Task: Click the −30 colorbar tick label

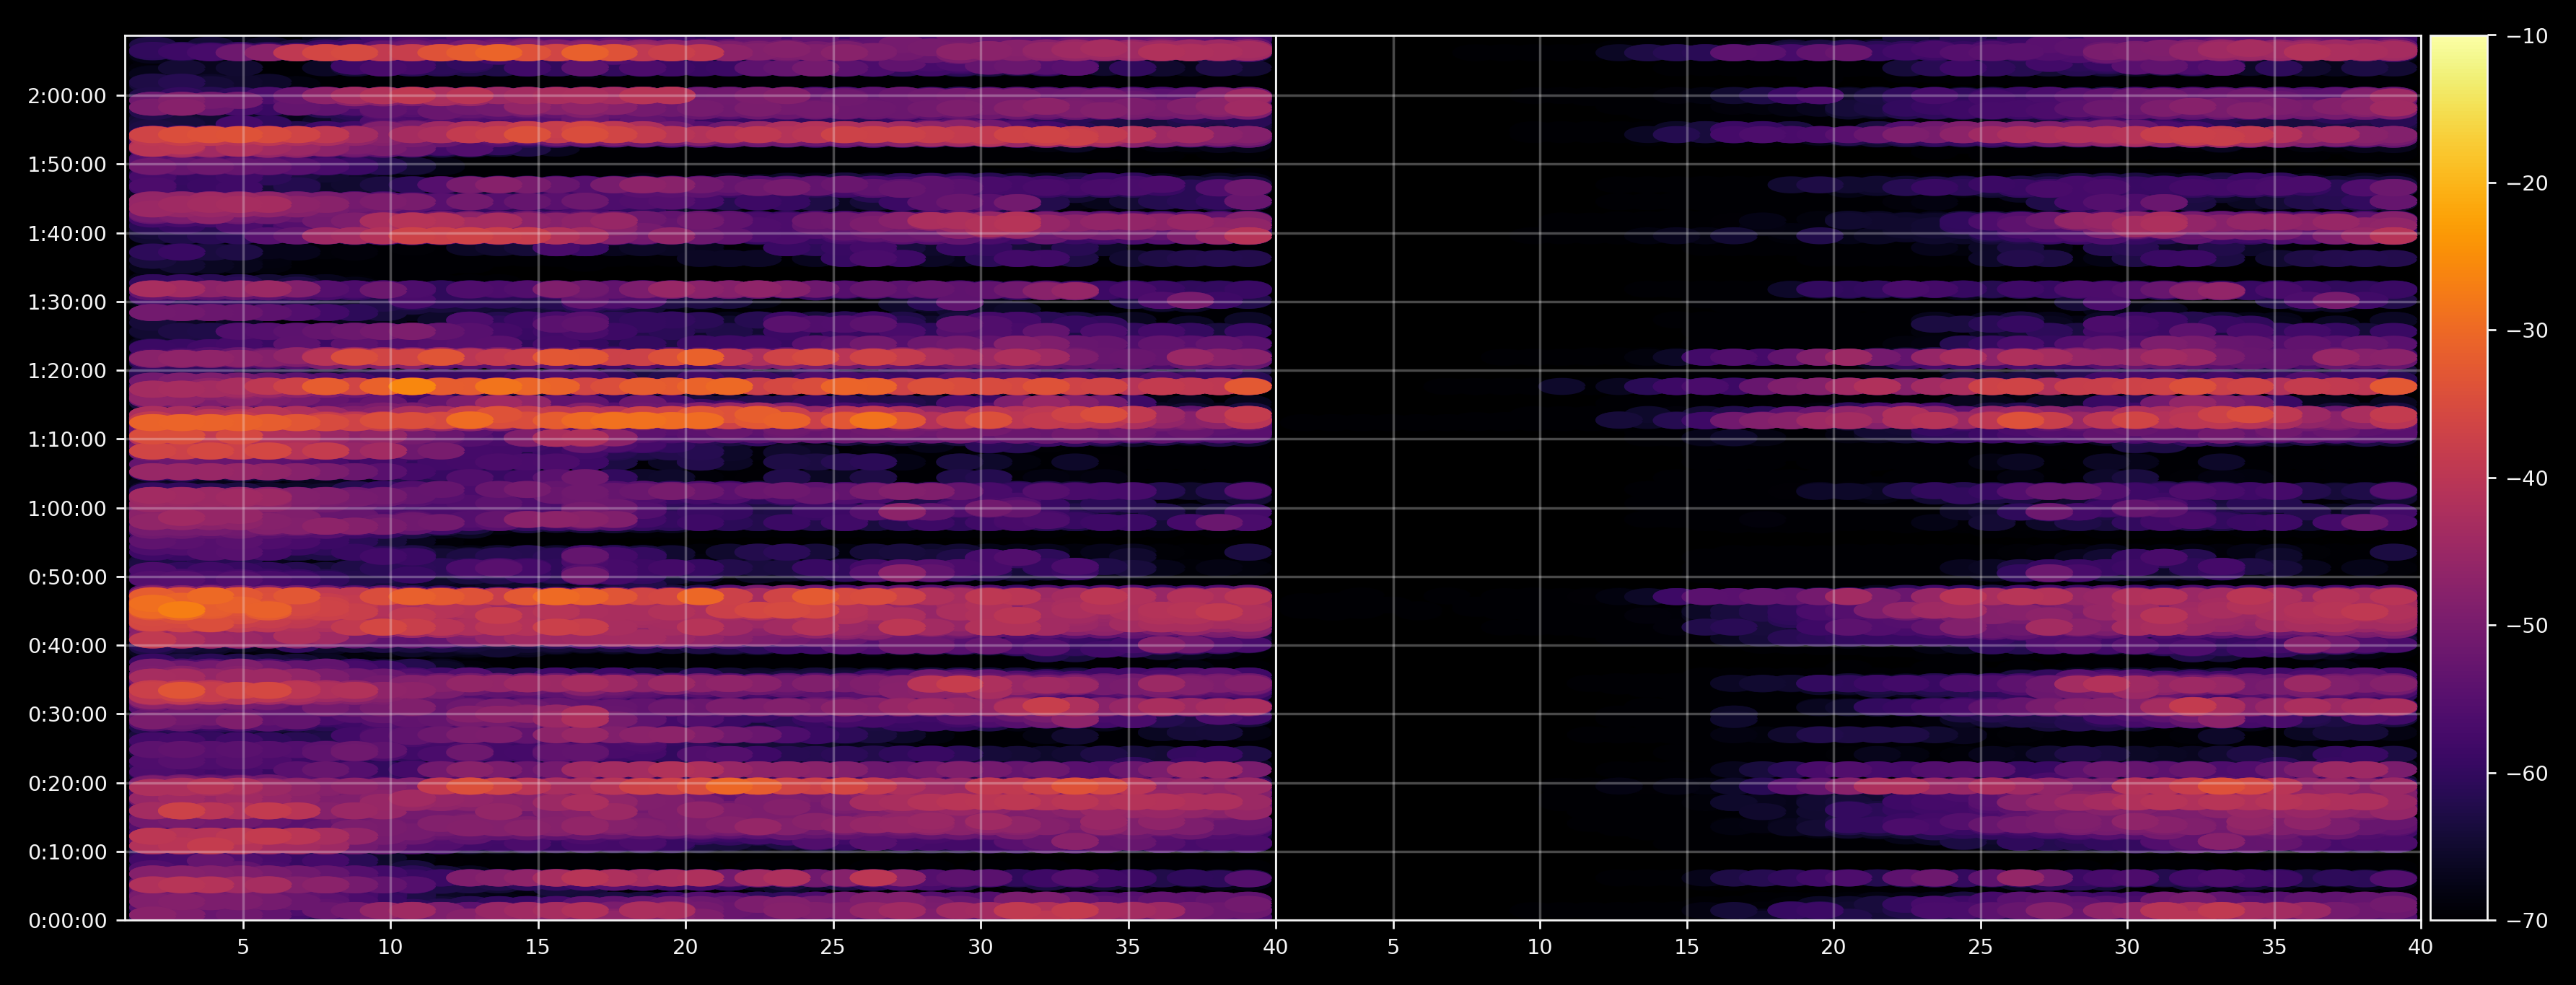Action: (2527, 331)
